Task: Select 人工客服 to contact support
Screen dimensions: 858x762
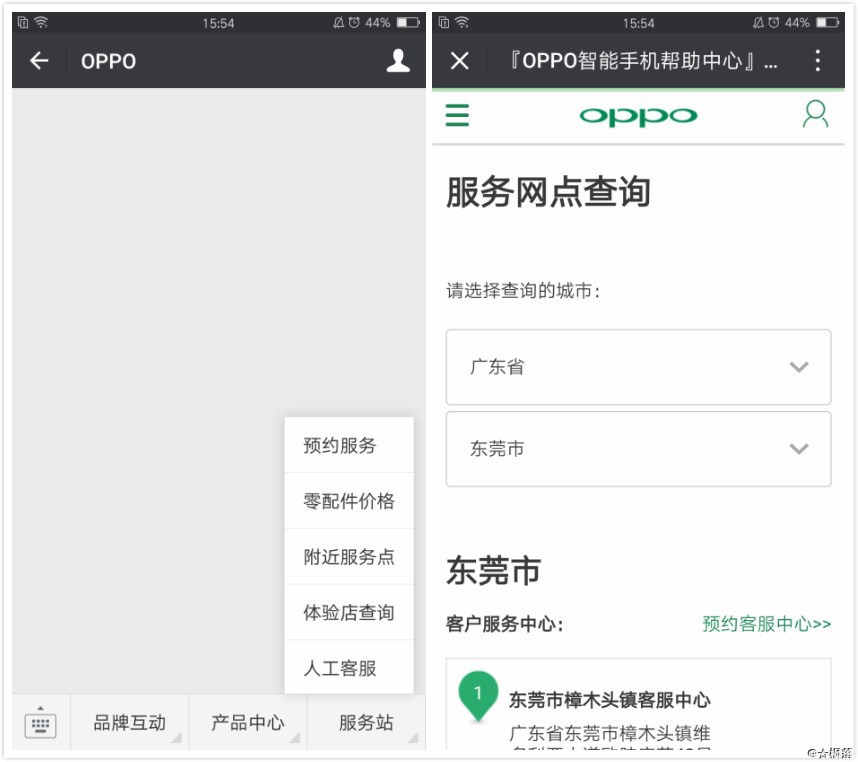Action: (349, 670)
